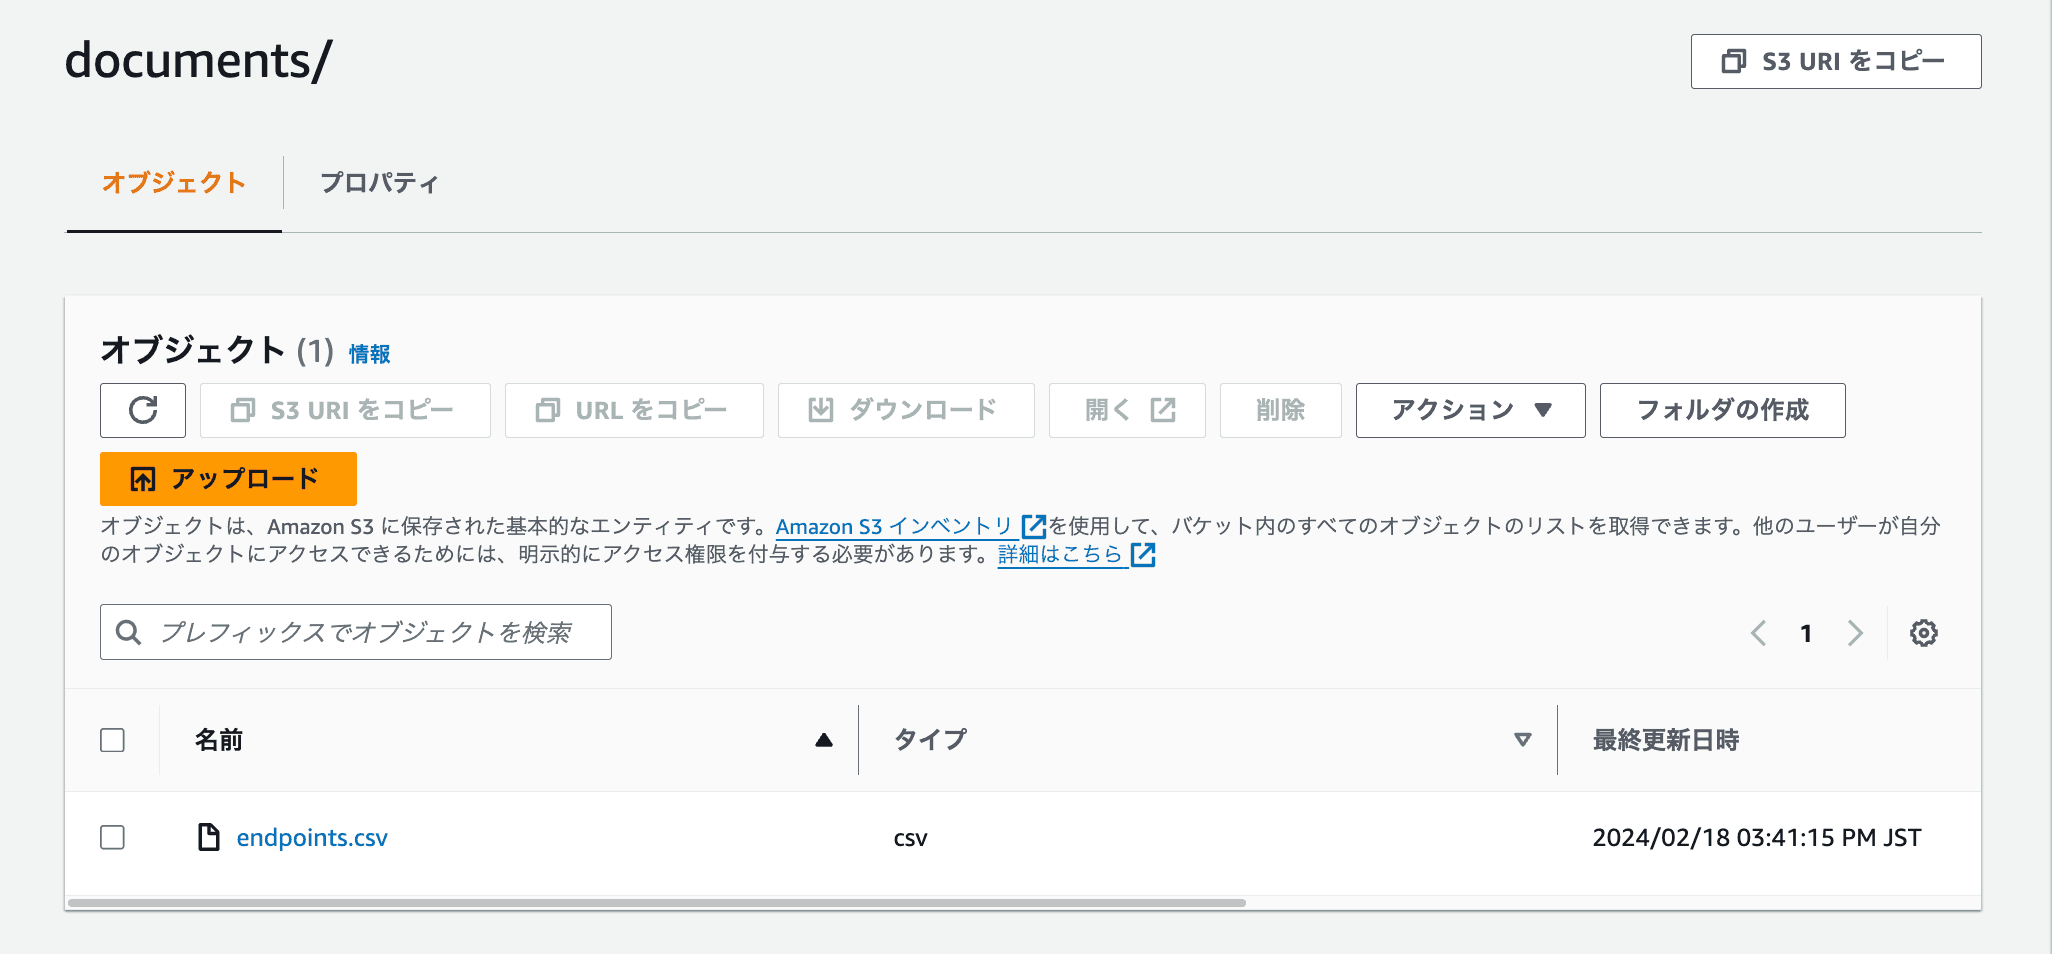This screenshot has width=2052, height=954.
Task: Go to next page arrow
Action: click(x=1855, y=633)
